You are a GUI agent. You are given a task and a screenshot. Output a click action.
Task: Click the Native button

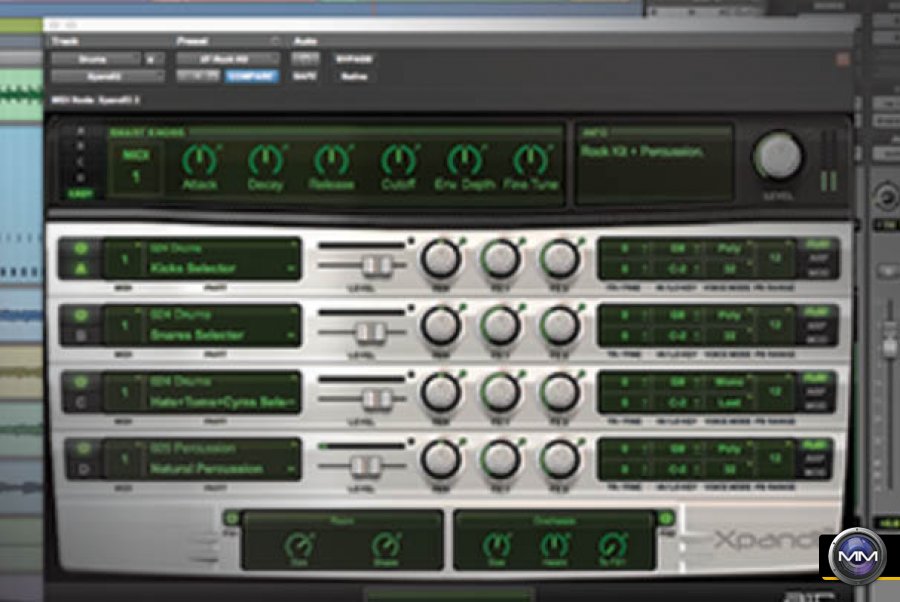[354, 76]
